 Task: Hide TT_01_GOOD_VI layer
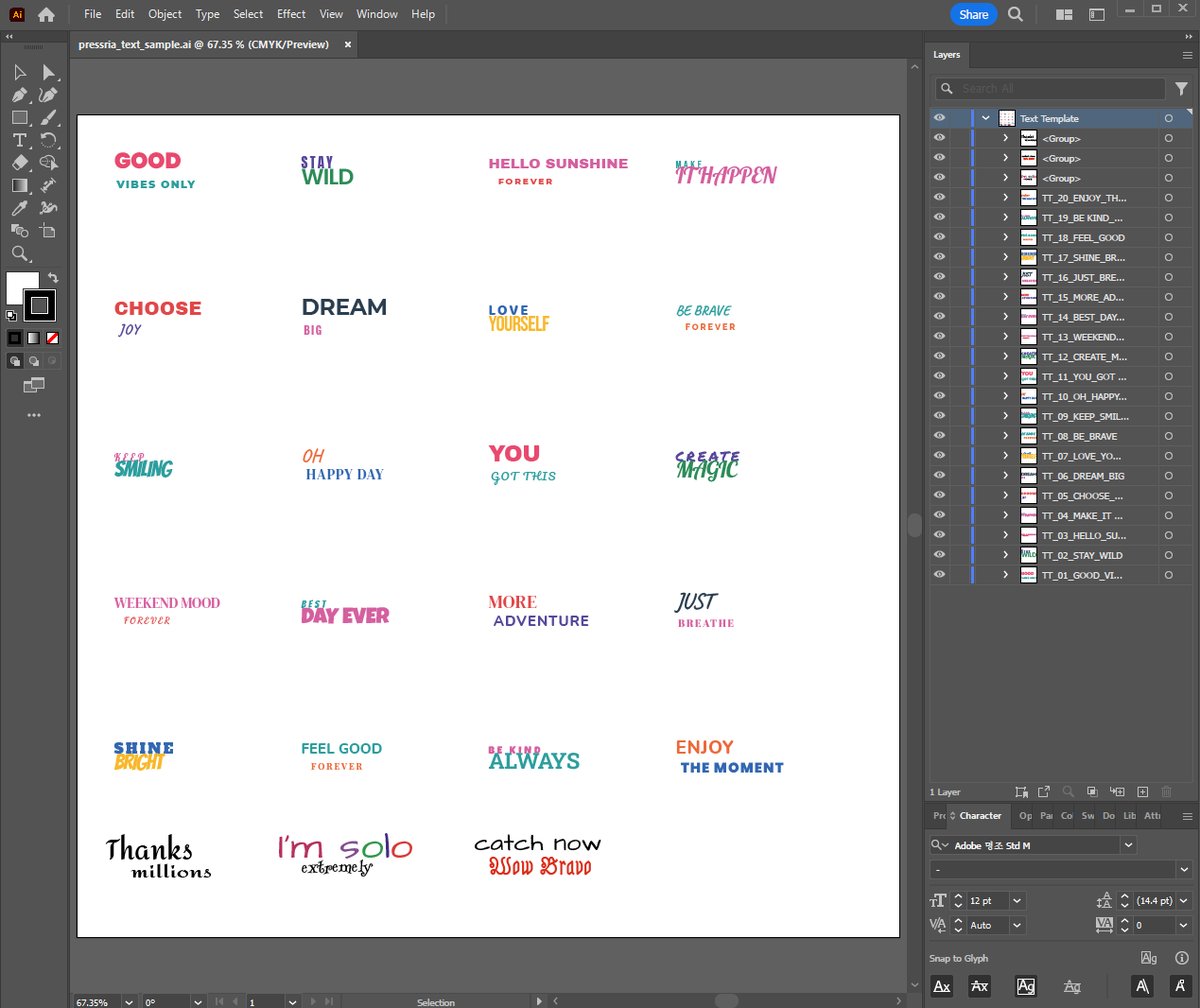pyautogui.click(x=939, y=574)
